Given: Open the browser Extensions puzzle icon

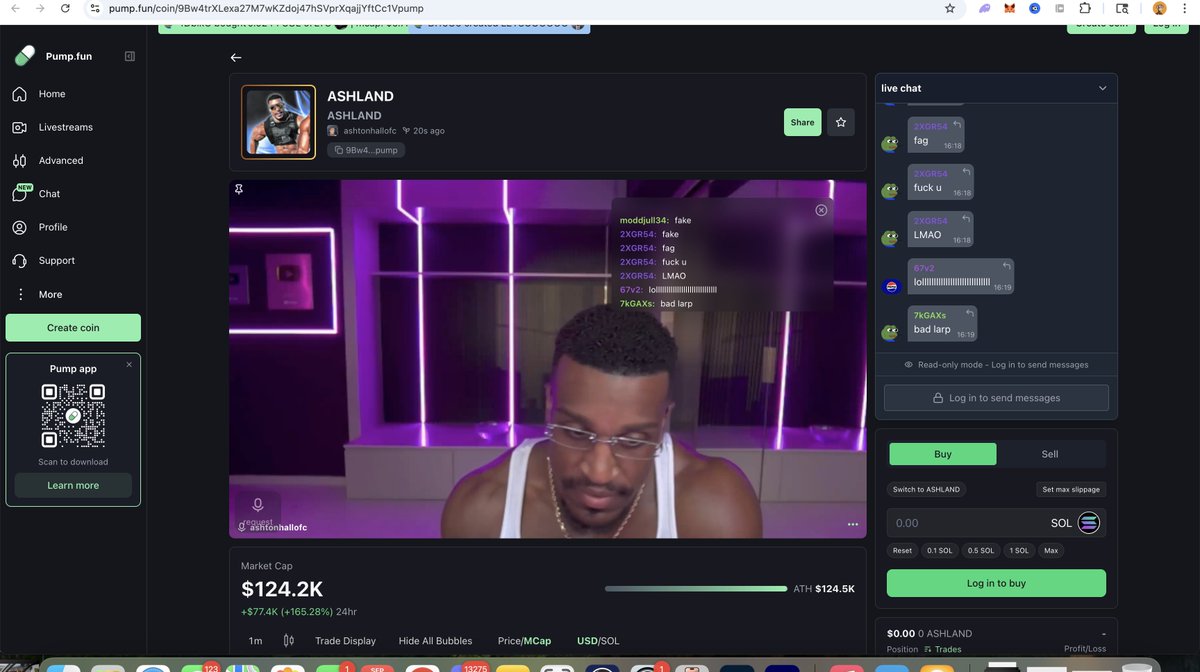Looking at the screenshot, I should coord(1085,8).
